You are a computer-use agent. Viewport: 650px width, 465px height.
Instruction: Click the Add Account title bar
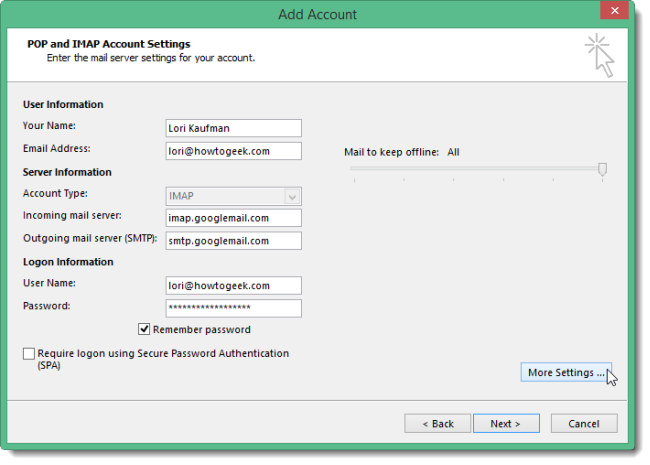[x=317, y=14]
